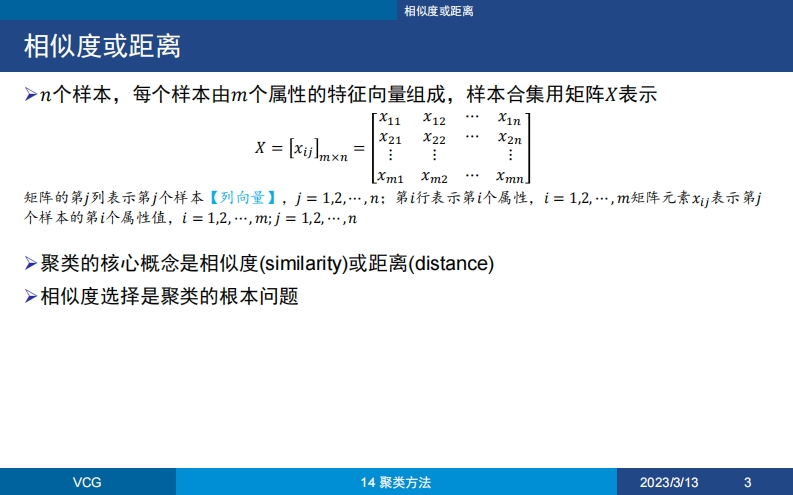Click matrix element xm1 in bottom-left

(390, 177)
